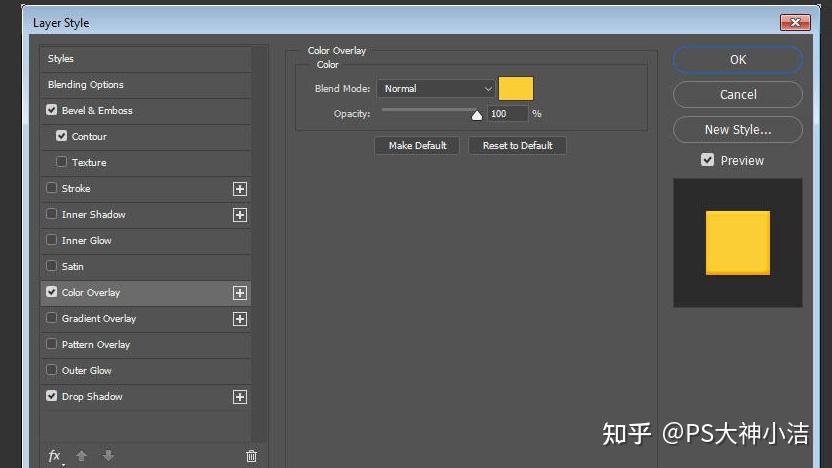Screen dimensions: 832x468
Task: Open the yellow overlay color swatch
Action: click(x=516, y=89)
